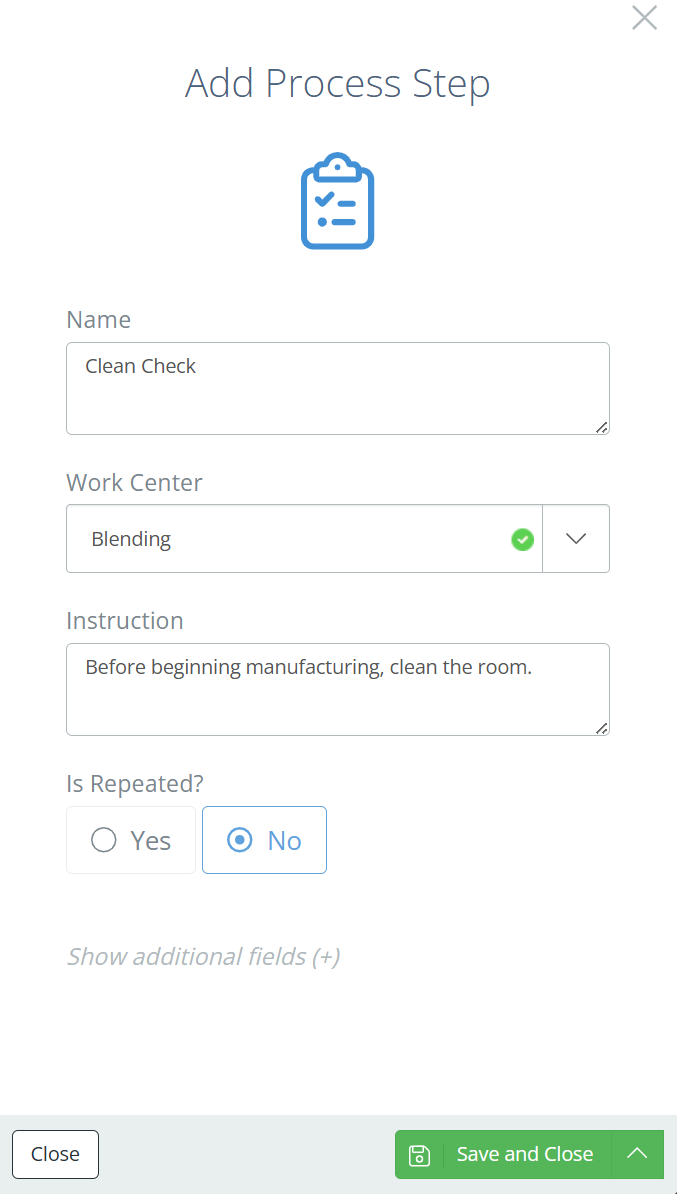Click the clipboard checklist icon

[x=337, y=201]
